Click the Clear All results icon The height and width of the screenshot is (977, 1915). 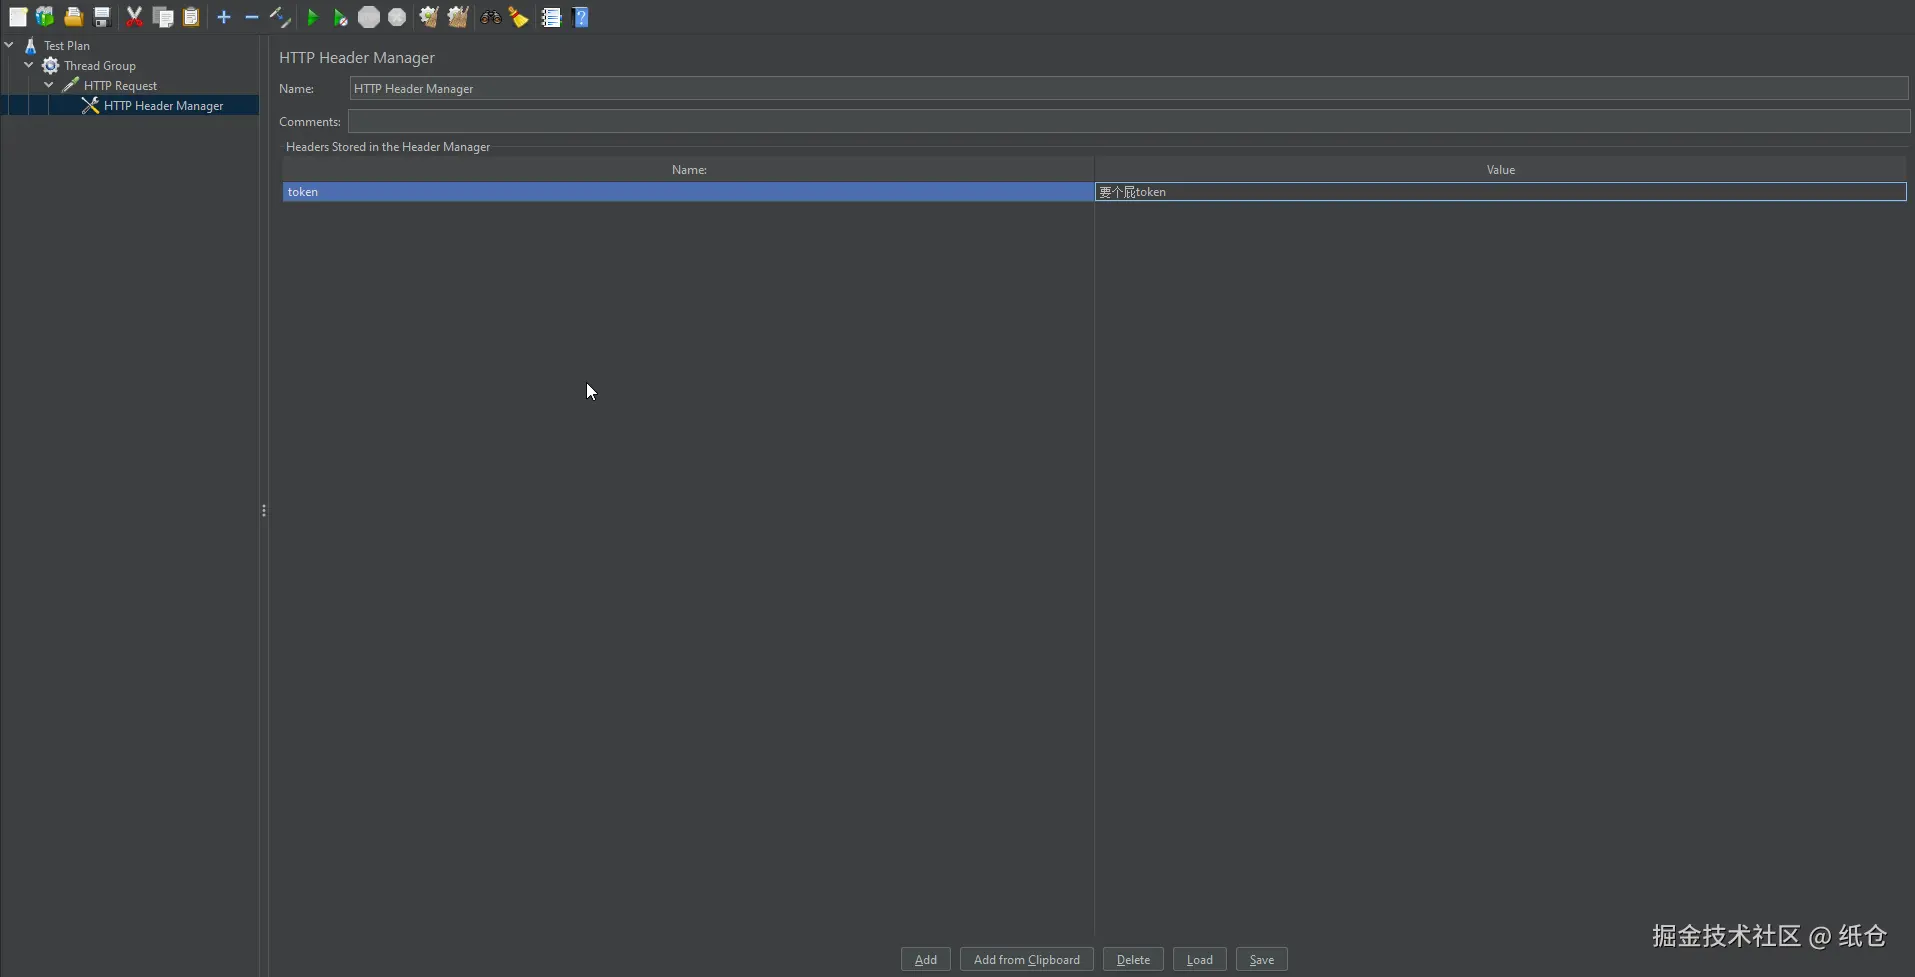coord(458,17)
